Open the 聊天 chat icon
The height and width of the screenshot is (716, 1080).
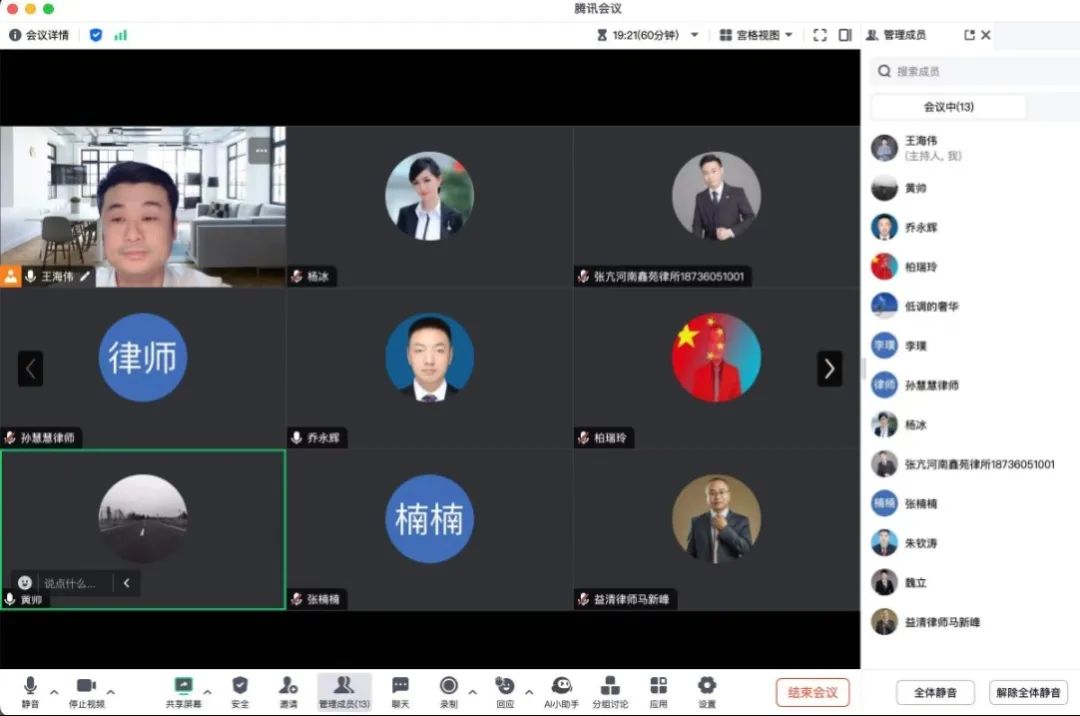(400, 686)
